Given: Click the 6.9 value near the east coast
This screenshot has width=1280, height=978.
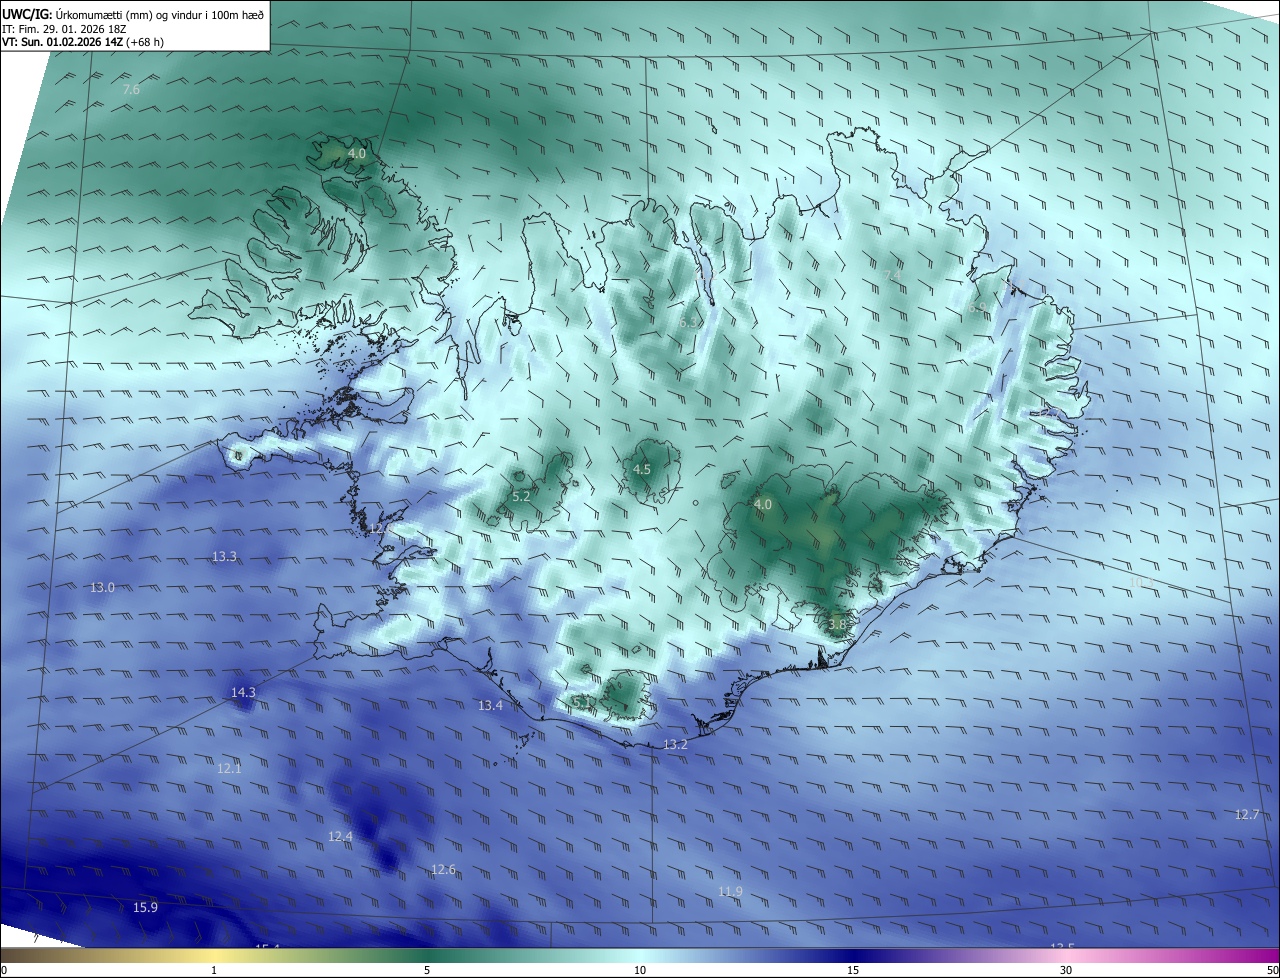Looking at the screenshot, I should [x=977, y=308].
